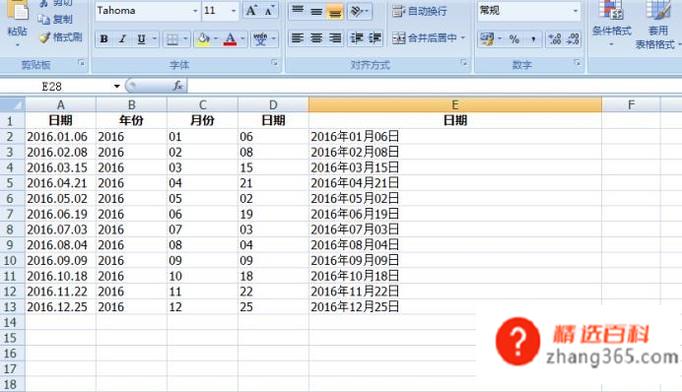Open fill color dropdown arrow

pyautogui.click(x=216, y=39)
